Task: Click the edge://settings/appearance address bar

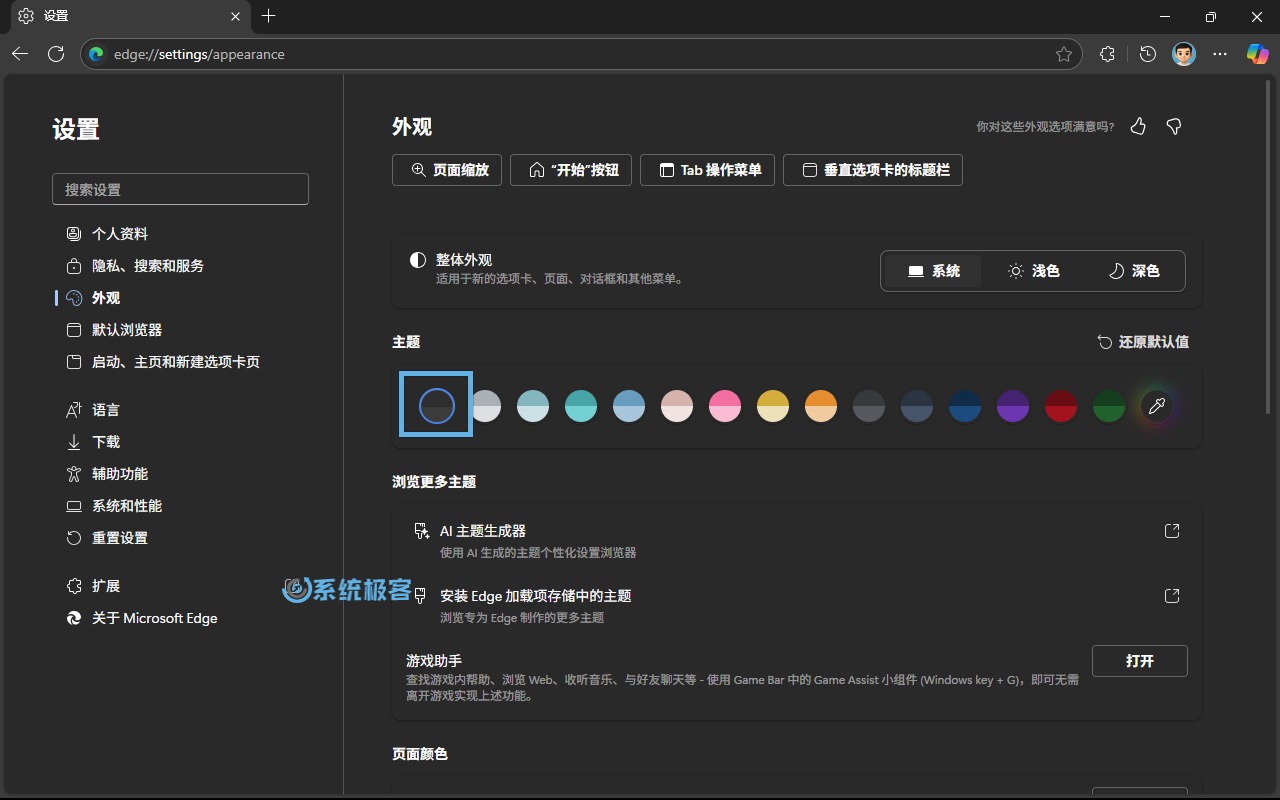Action: pyautogui.click(x=580, y=54)
